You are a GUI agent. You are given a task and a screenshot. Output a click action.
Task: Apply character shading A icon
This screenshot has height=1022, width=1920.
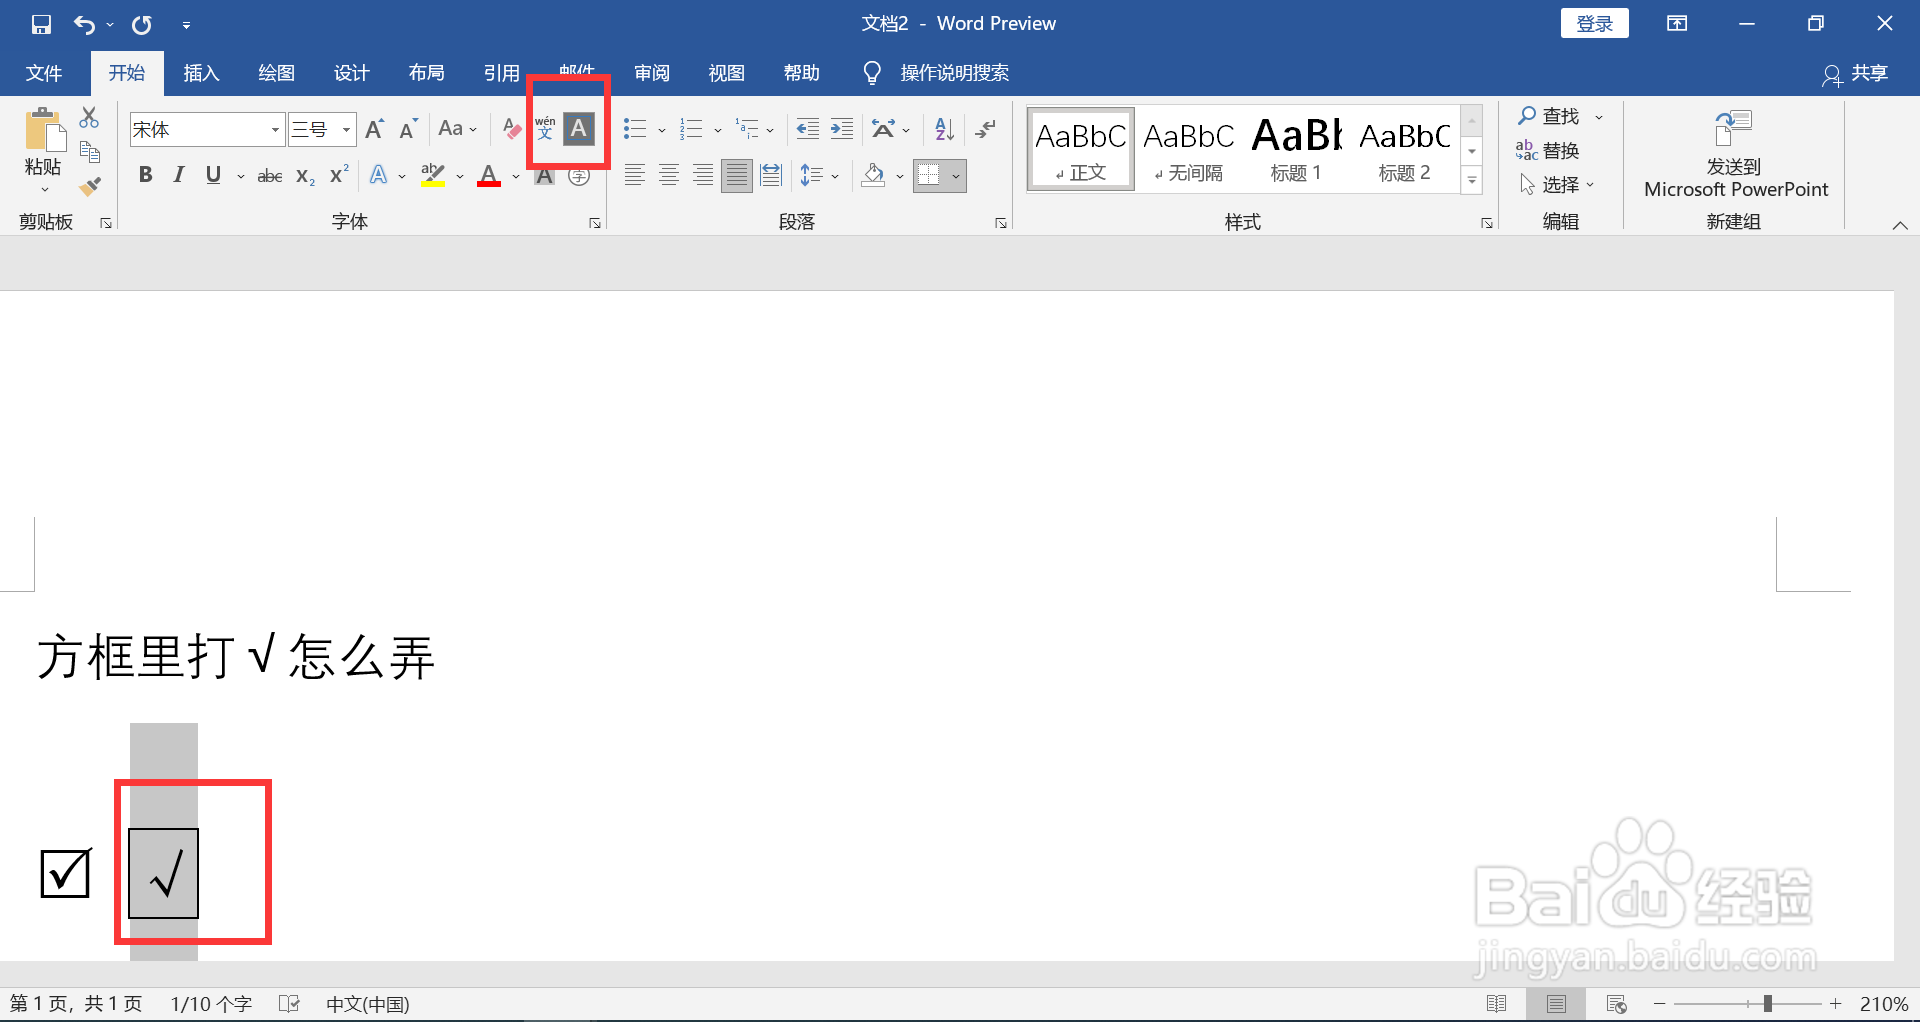(544, 177)
